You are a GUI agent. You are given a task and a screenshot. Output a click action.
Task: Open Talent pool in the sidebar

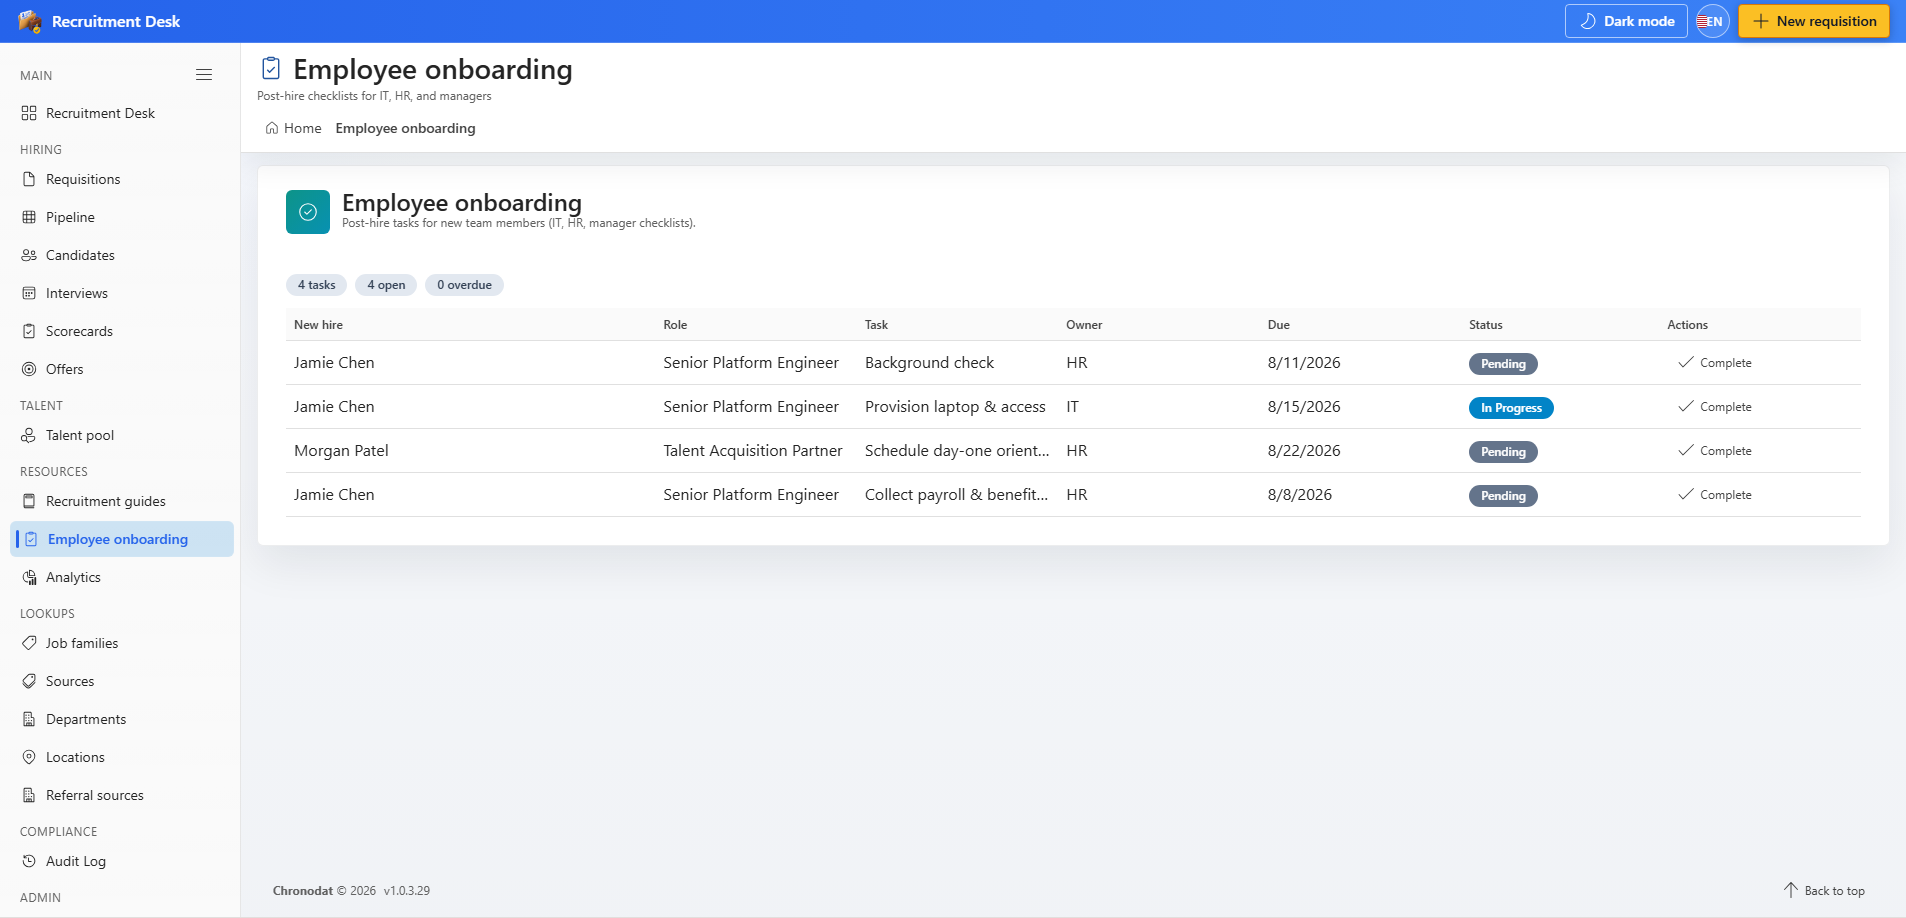tap(122, 435)
